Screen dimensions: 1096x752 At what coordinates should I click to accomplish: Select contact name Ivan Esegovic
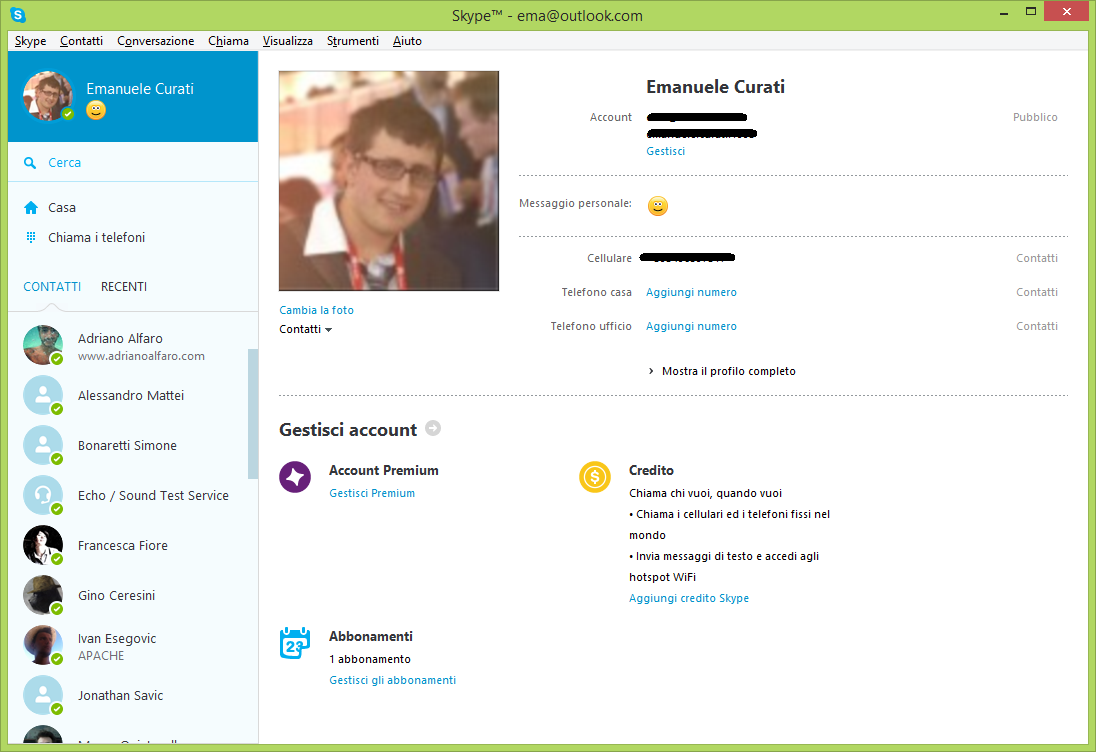point(117,639)
